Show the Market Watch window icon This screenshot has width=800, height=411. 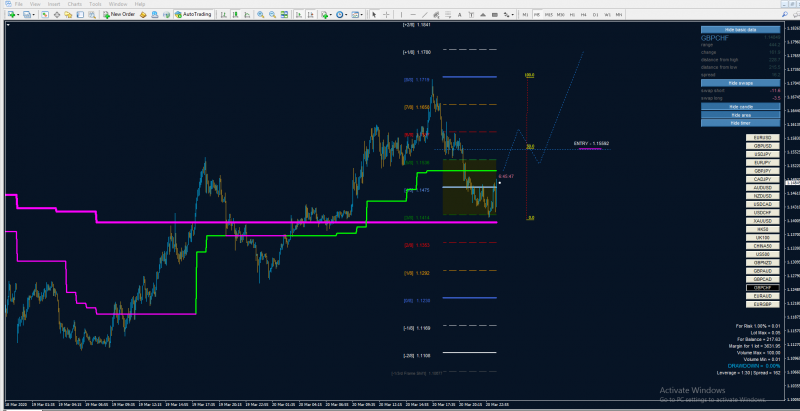point(45,15)
